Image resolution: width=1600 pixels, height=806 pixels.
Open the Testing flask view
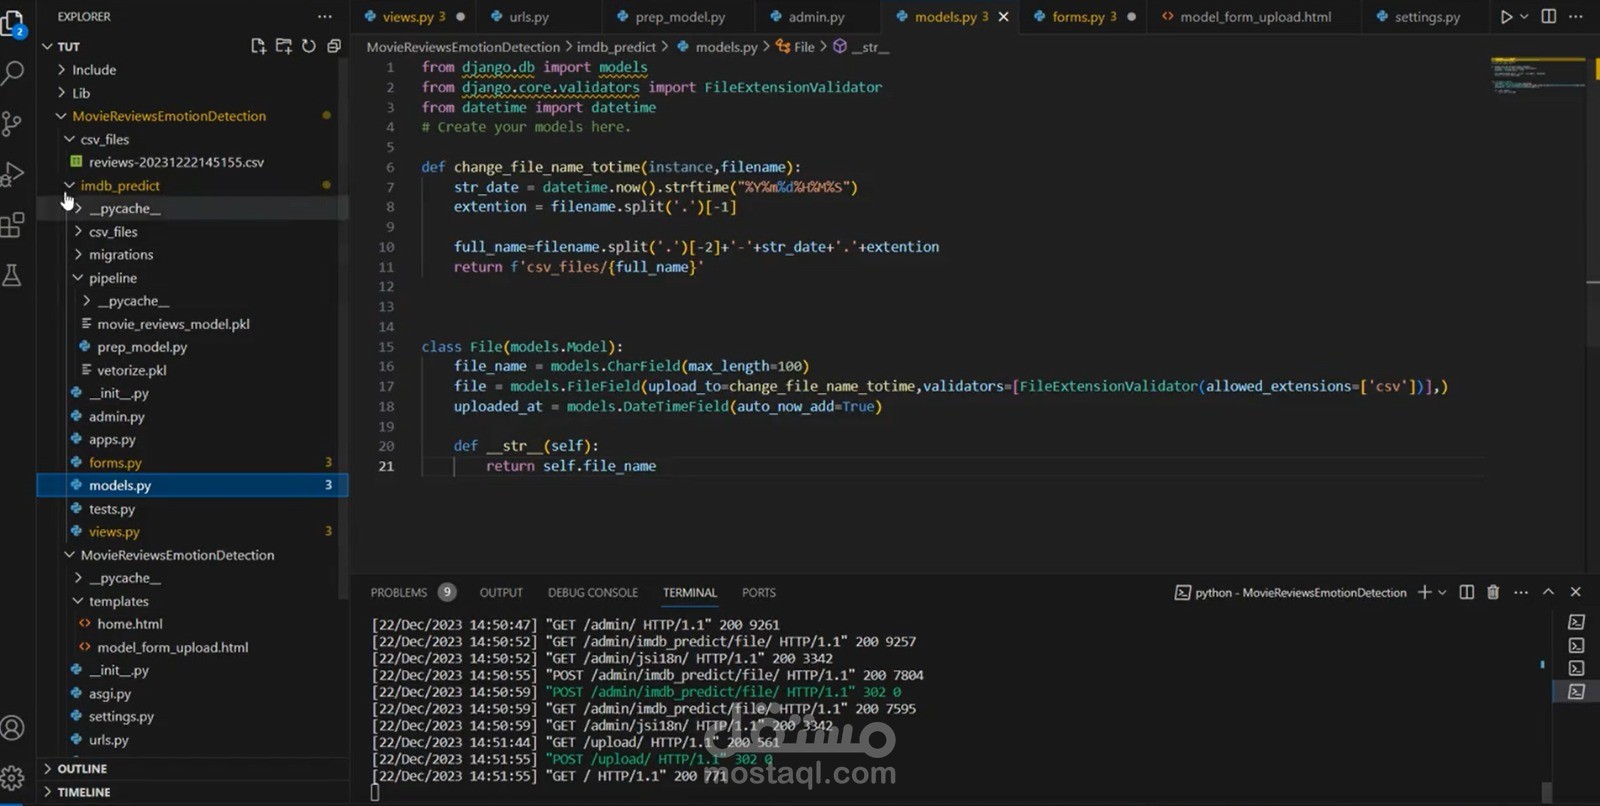(x=13, y=275)
